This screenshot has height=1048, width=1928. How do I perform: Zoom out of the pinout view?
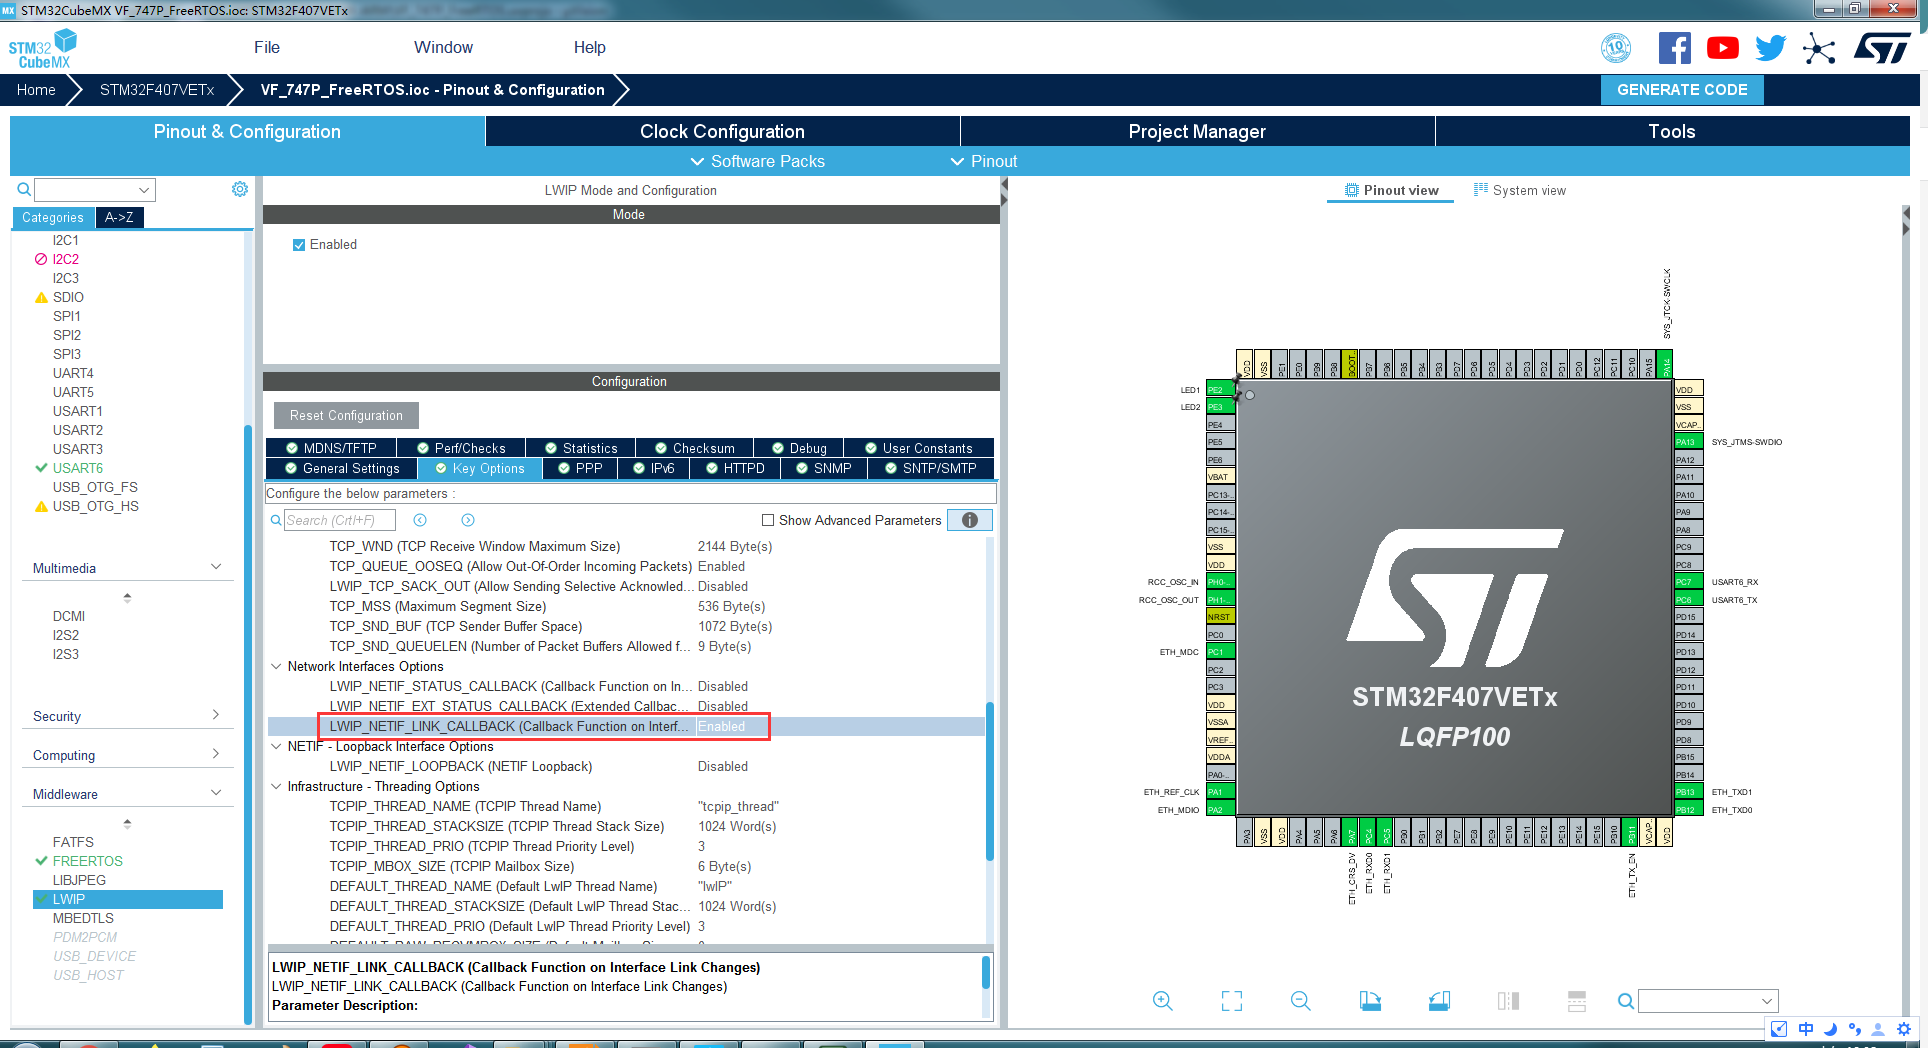tap(1300, 1000)
